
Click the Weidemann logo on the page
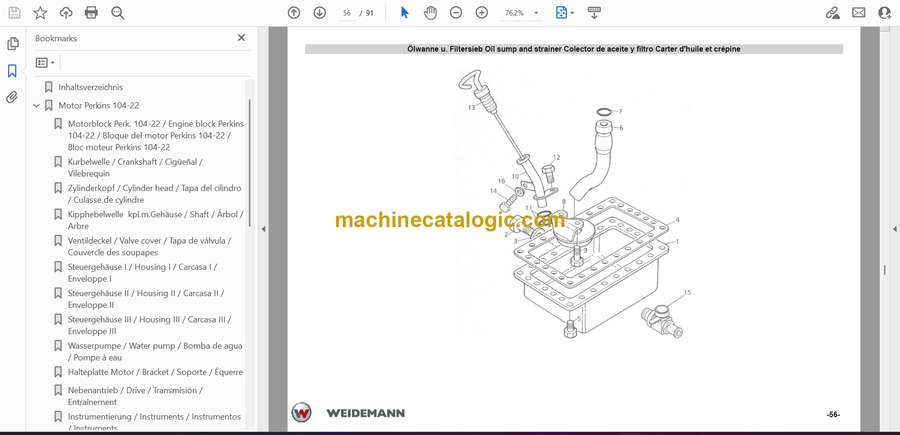pos(348,413)
